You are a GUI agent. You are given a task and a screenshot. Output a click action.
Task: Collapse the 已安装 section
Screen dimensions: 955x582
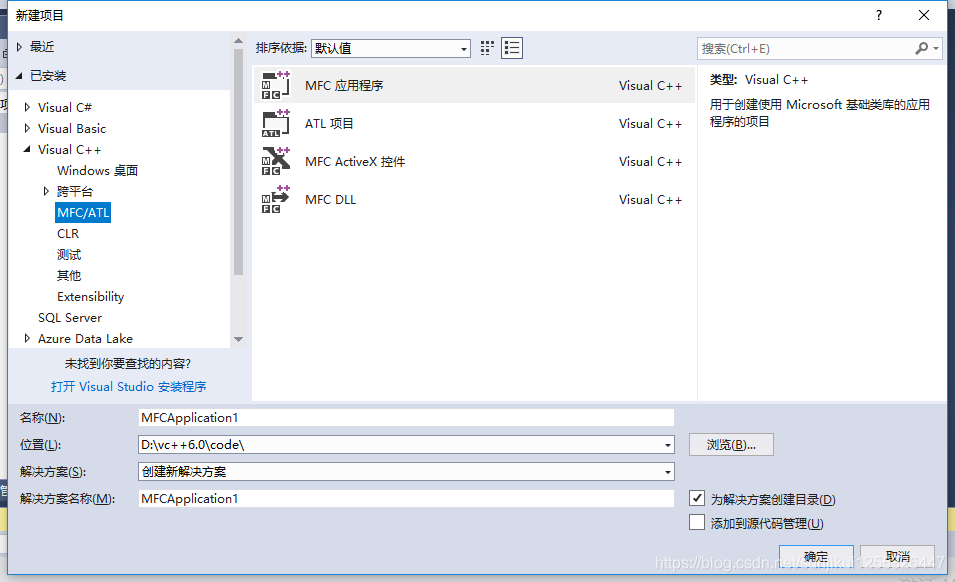pyautogui.click(x=19, y=75)
